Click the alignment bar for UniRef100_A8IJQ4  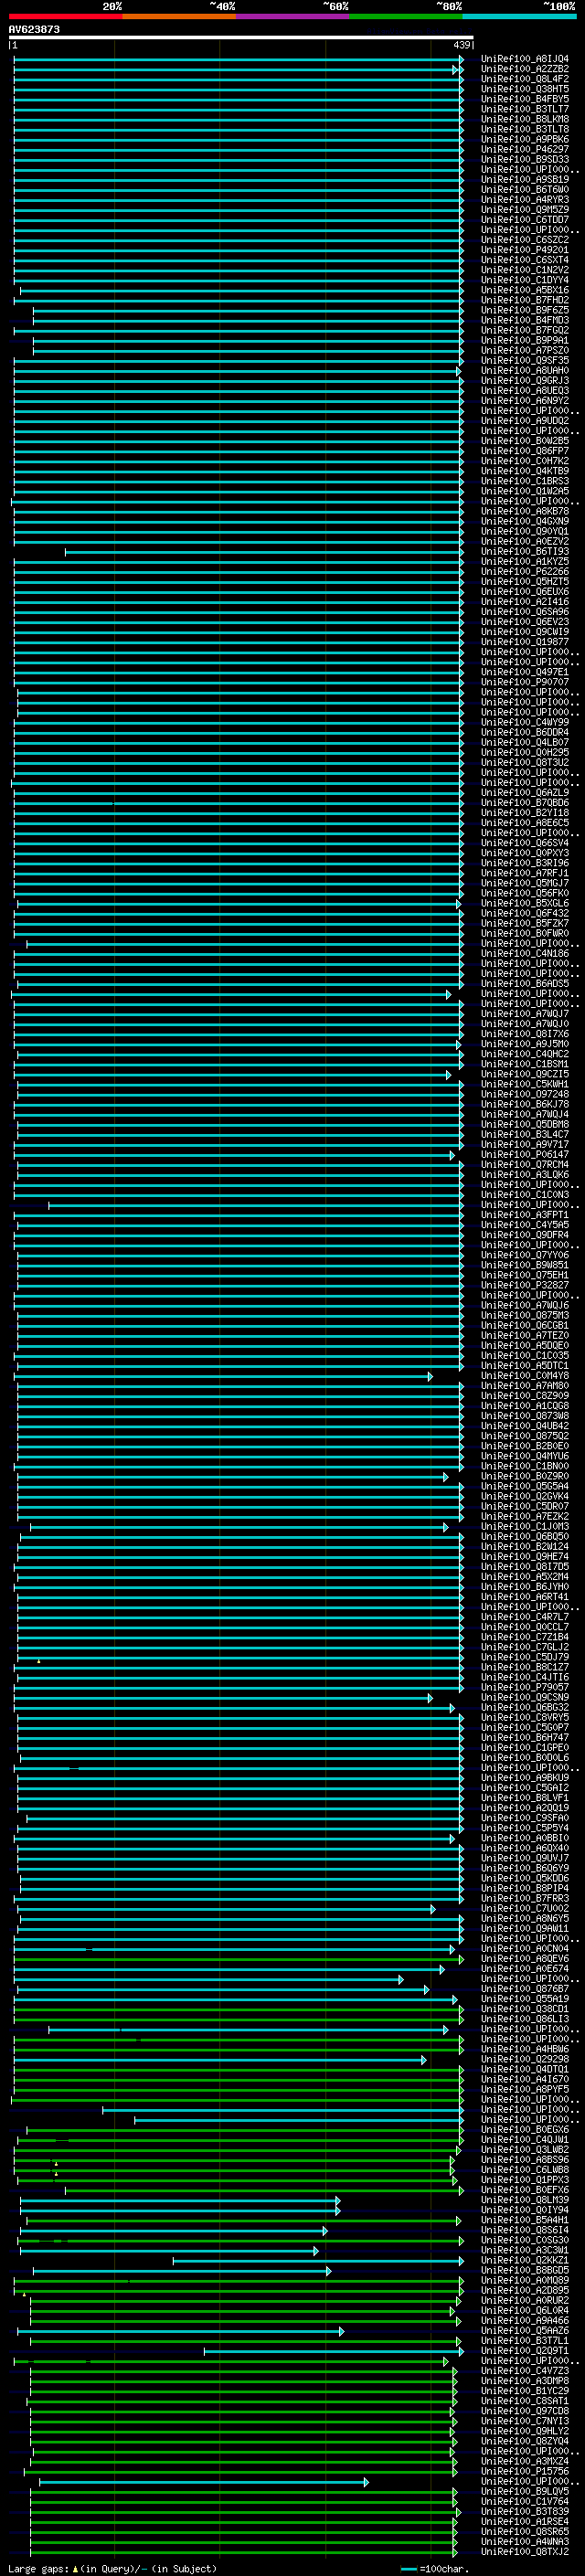(238, 59)
